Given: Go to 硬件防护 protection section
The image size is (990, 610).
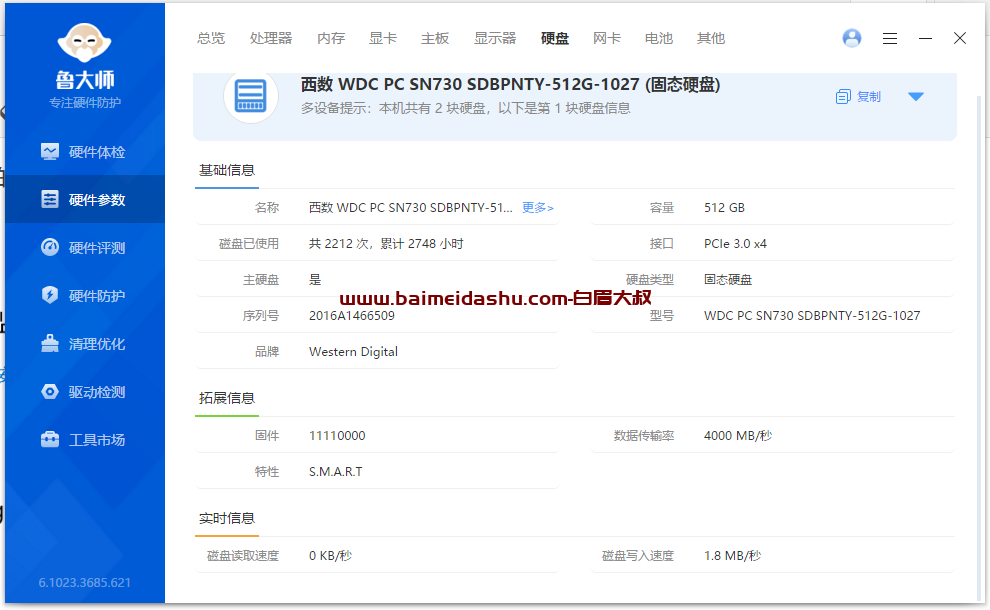Looking at the screenshot, I should 85,296.
